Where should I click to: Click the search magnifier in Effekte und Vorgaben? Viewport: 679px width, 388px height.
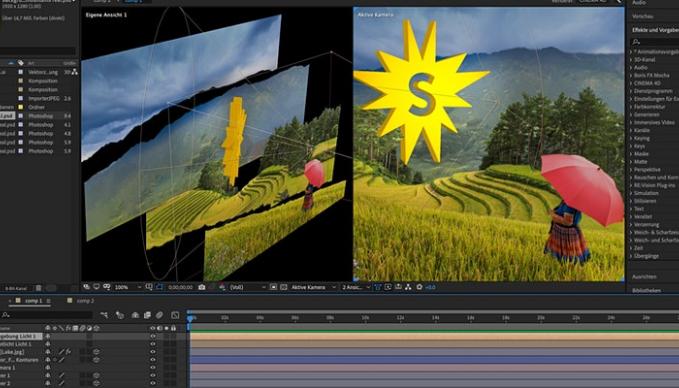636,42
